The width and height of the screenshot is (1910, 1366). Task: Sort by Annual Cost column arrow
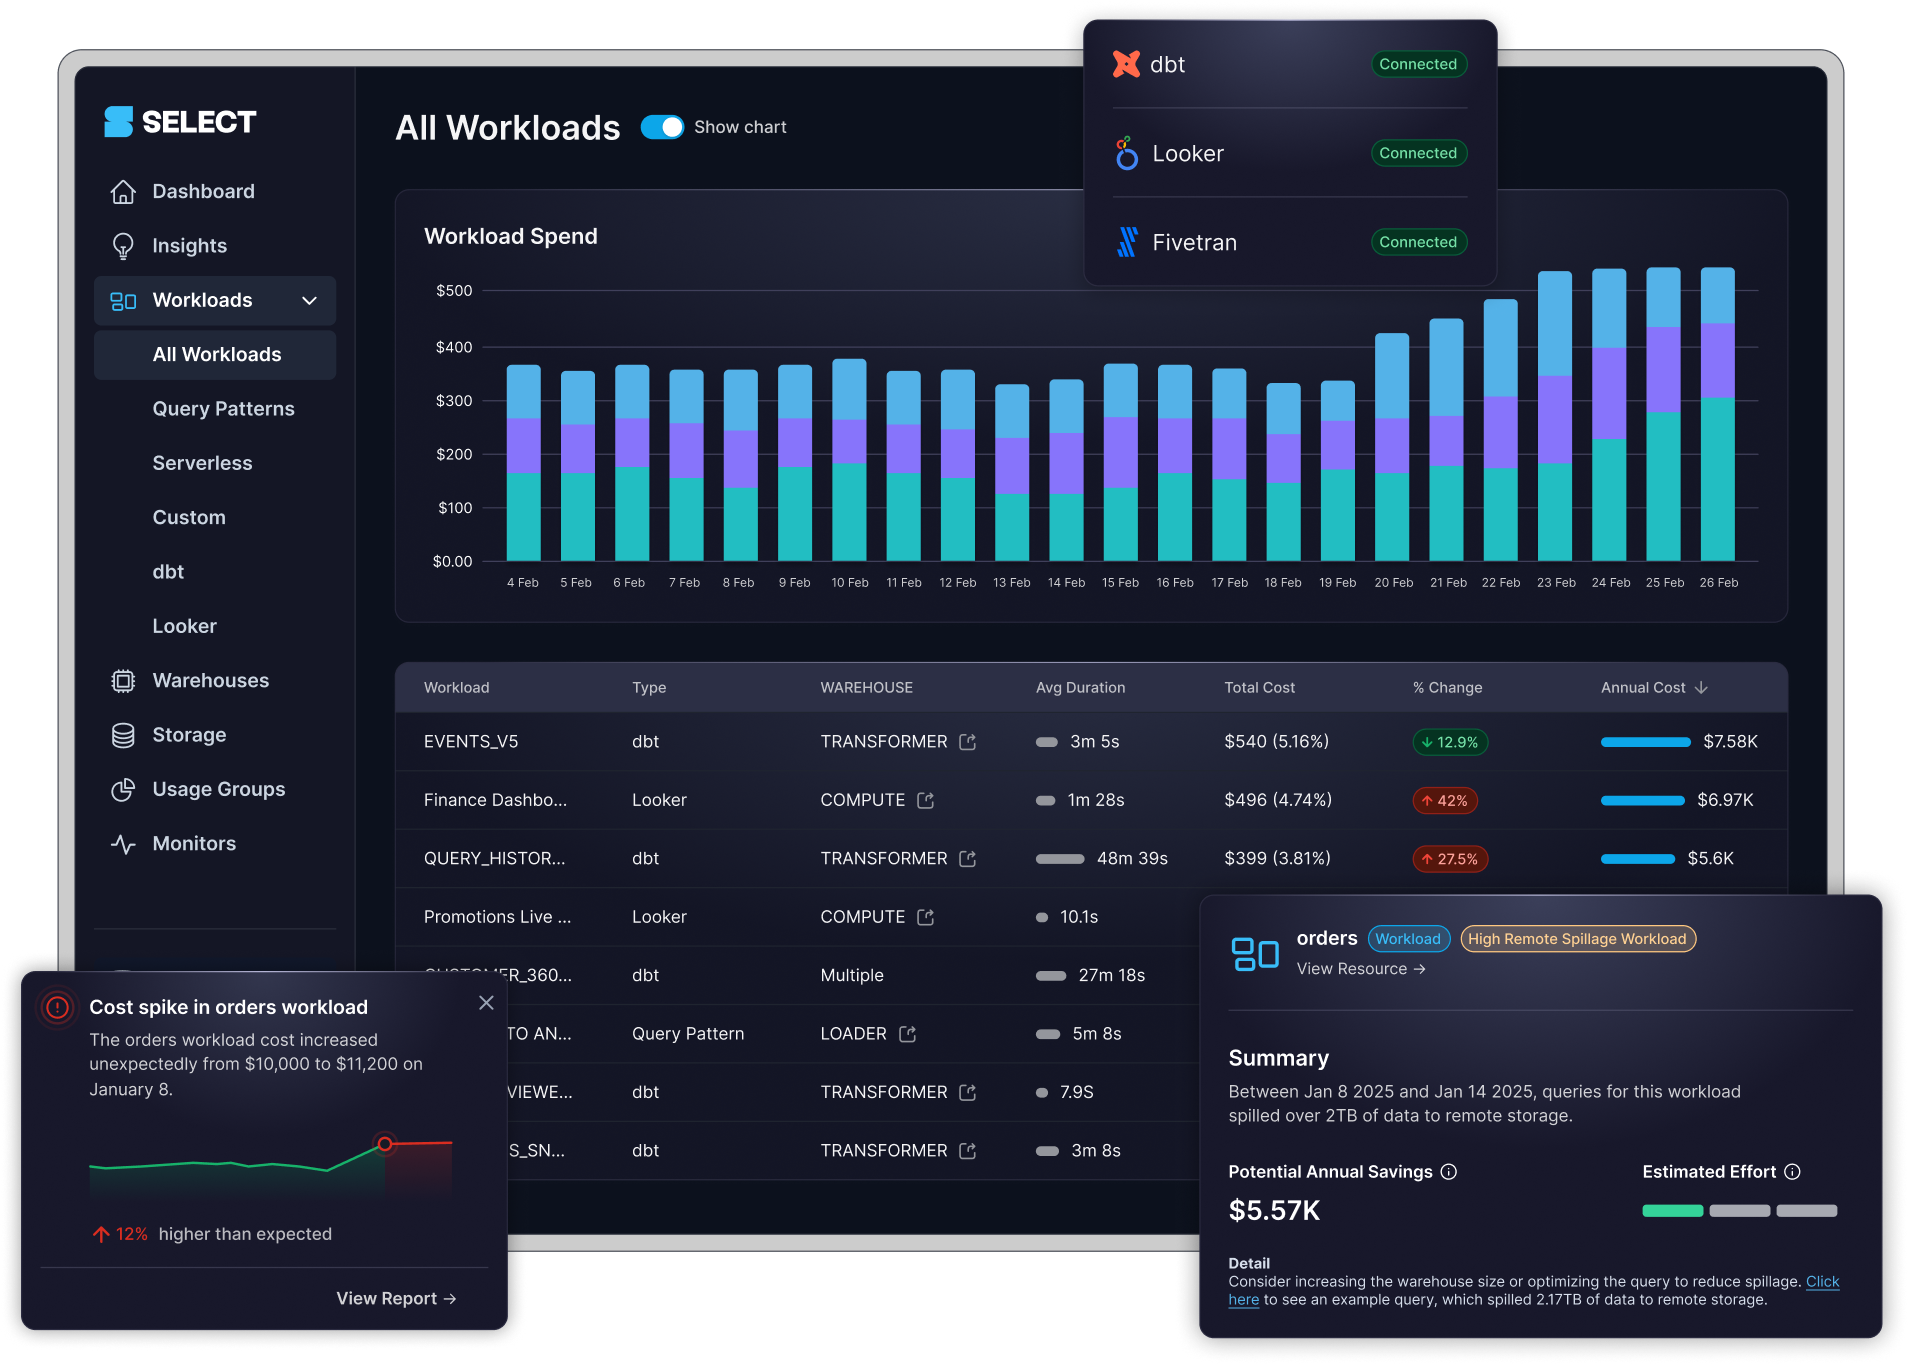[x=1701, y=688]
